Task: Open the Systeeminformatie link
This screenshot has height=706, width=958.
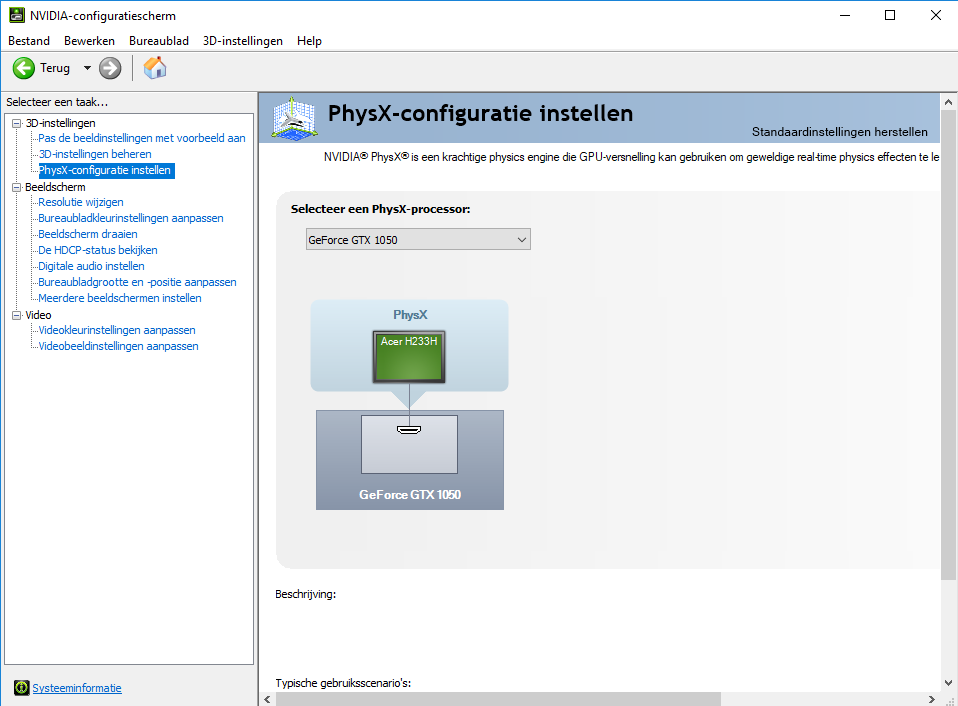Action: pos(77,688)
